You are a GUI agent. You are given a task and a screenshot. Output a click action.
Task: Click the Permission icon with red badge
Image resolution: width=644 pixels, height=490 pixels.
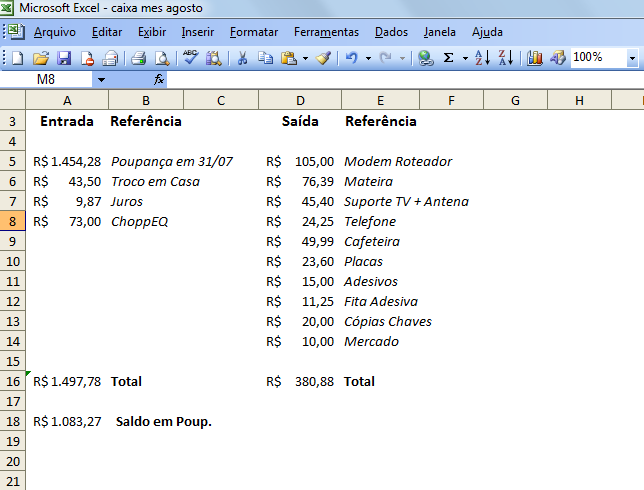point(87,58)
